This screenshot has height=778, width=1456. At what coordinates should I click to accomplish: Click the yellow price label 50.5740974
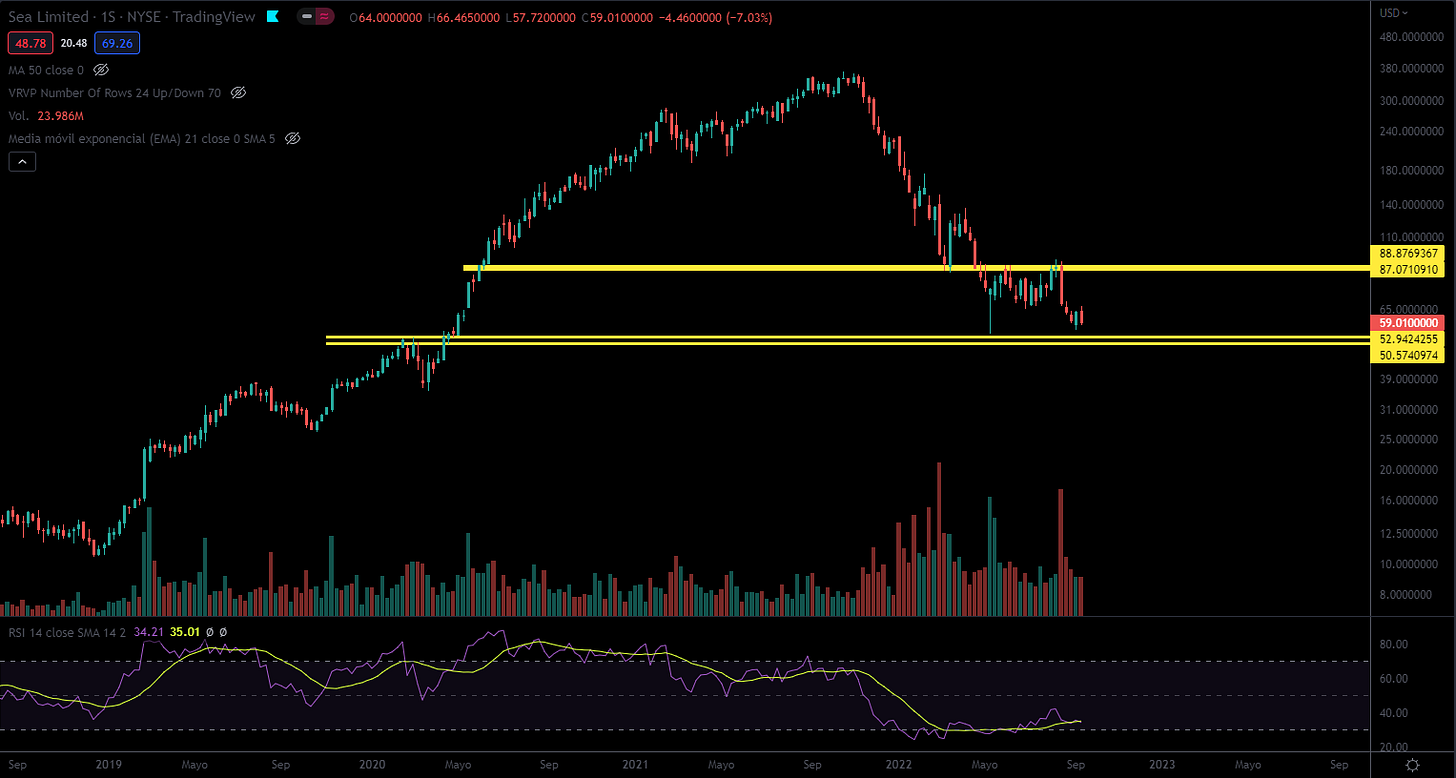1408,355
